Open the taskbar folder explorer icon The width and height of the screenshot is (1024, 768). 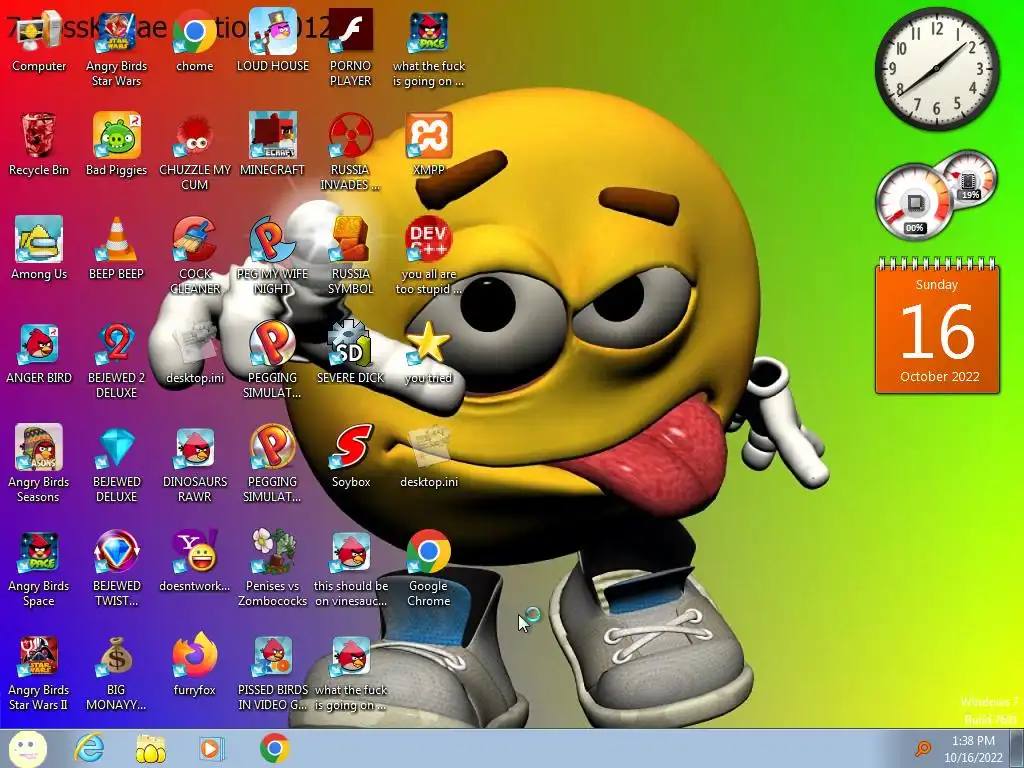151,749
